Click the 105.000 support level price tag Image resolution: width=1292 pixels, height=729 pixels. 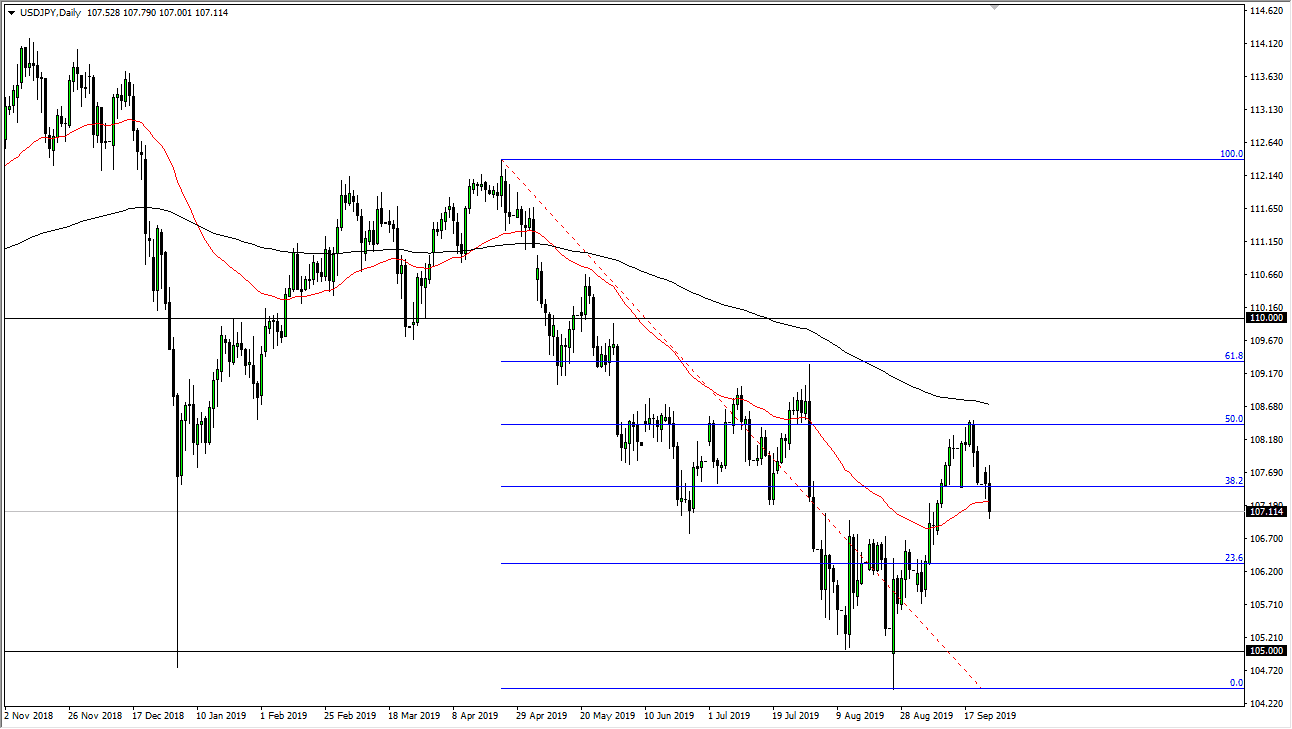point(1266,650)
